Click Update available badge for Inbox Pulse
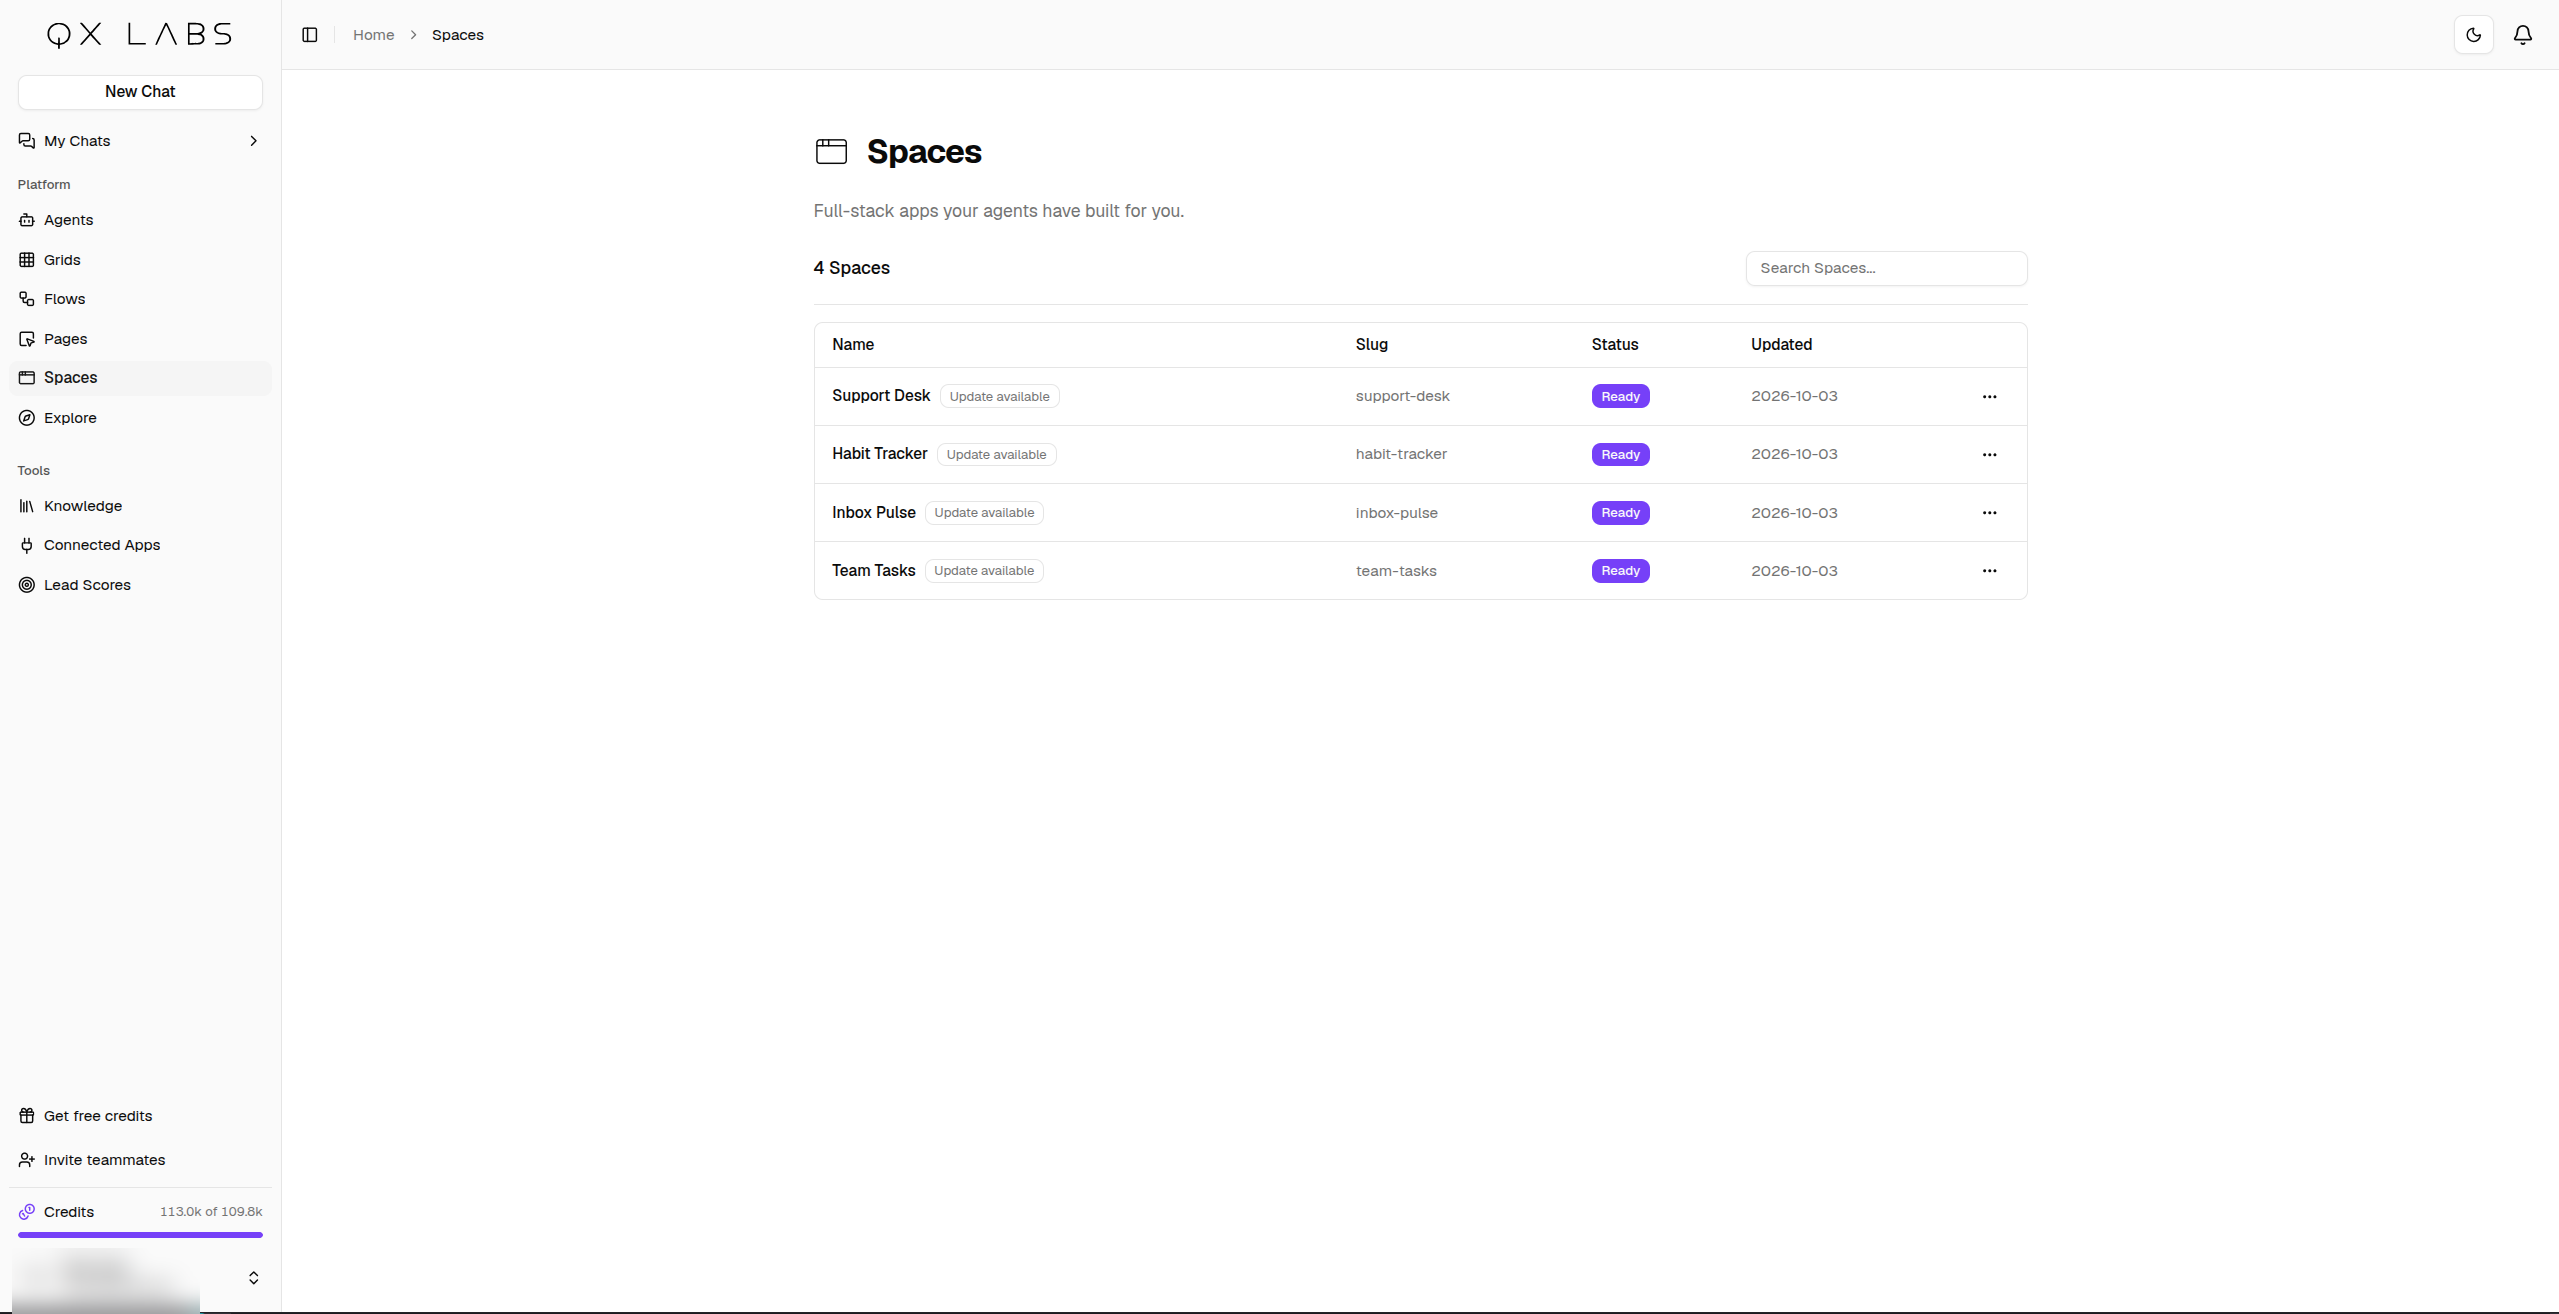Viewport: 2559px width, 1314px height. click(984, 513)
